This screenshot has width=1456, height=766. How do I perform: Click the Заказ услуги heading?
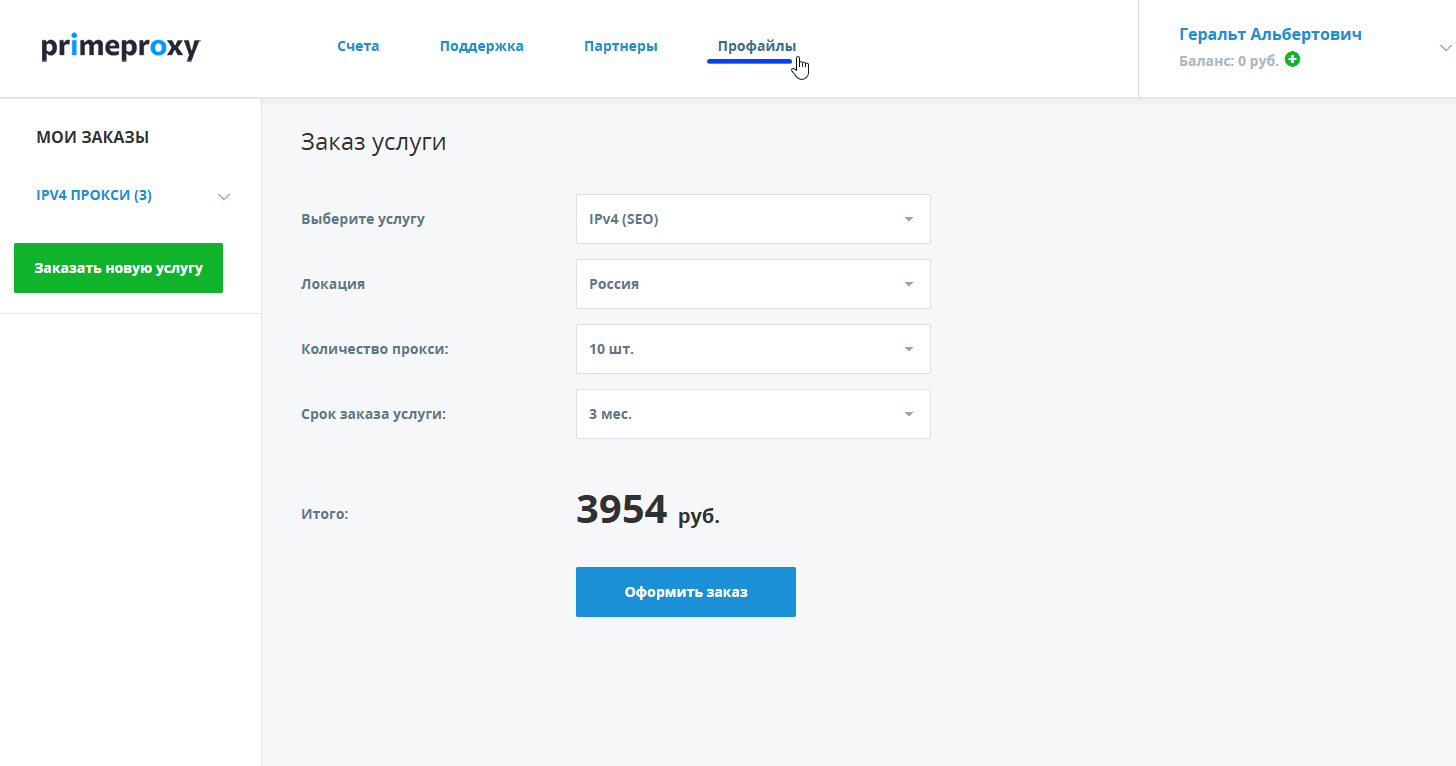coord(374,142)
